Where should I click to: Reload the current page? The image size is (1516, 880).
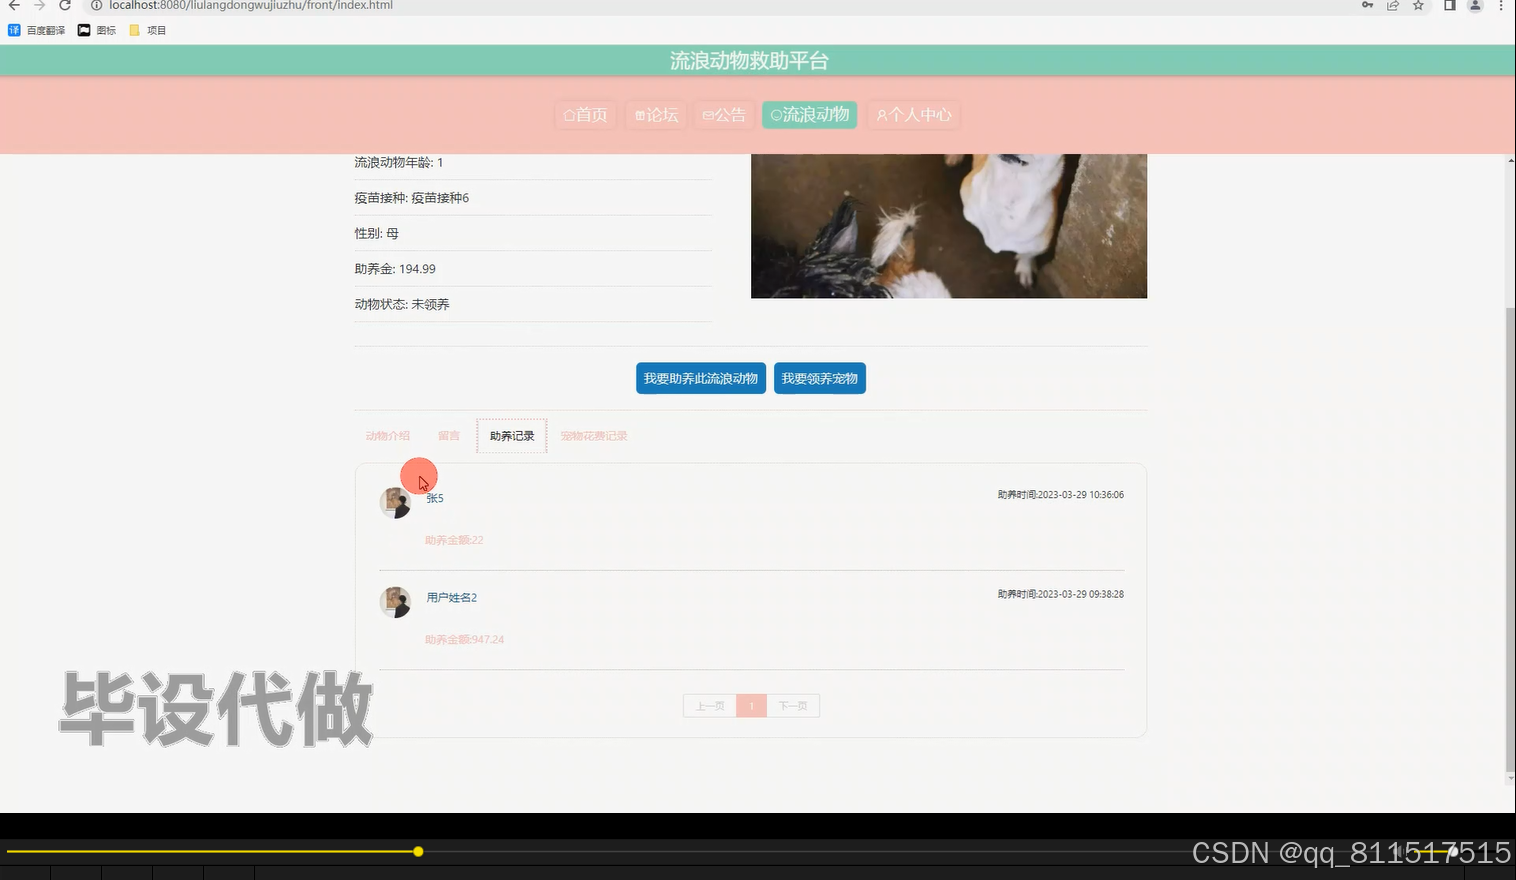[65, 6]
